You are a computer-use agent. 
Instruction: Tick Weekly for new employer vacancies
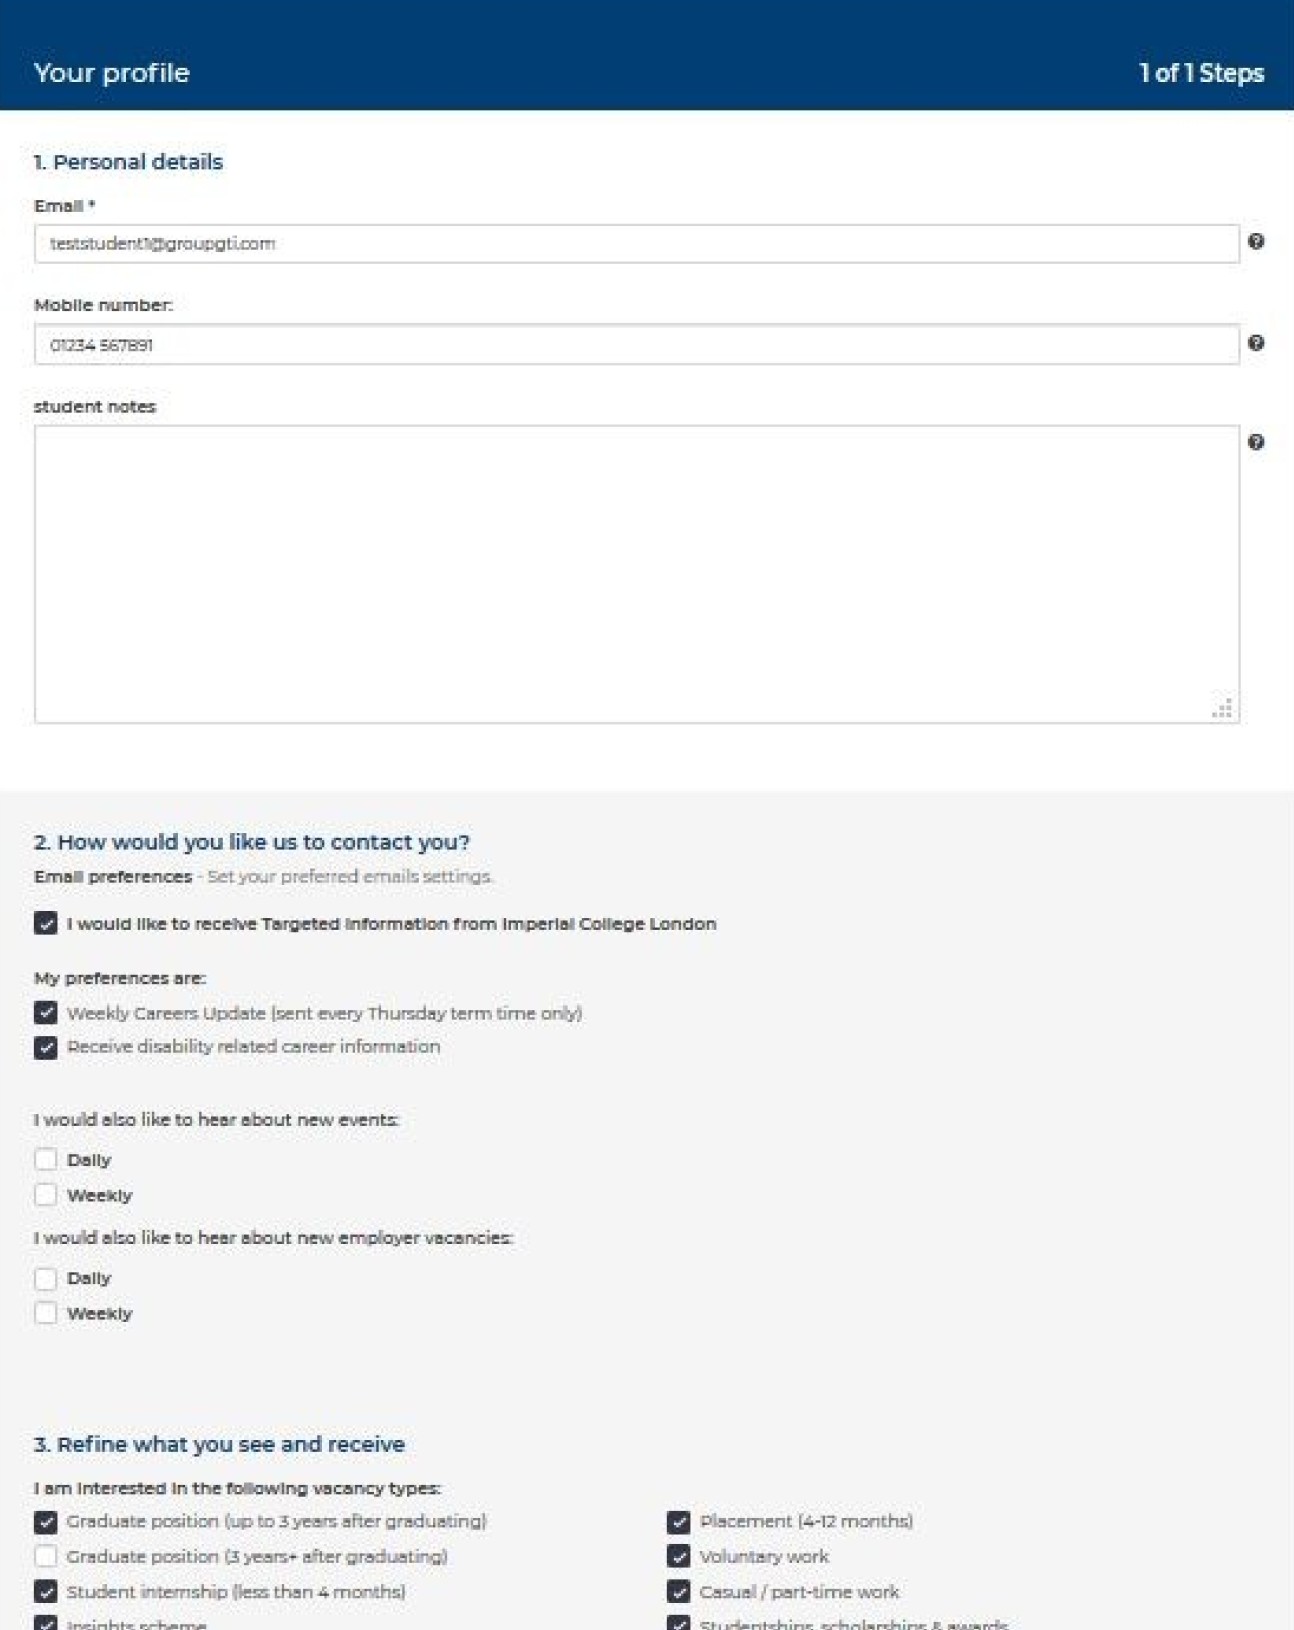pyautogui.click(x=46, y=1313)
